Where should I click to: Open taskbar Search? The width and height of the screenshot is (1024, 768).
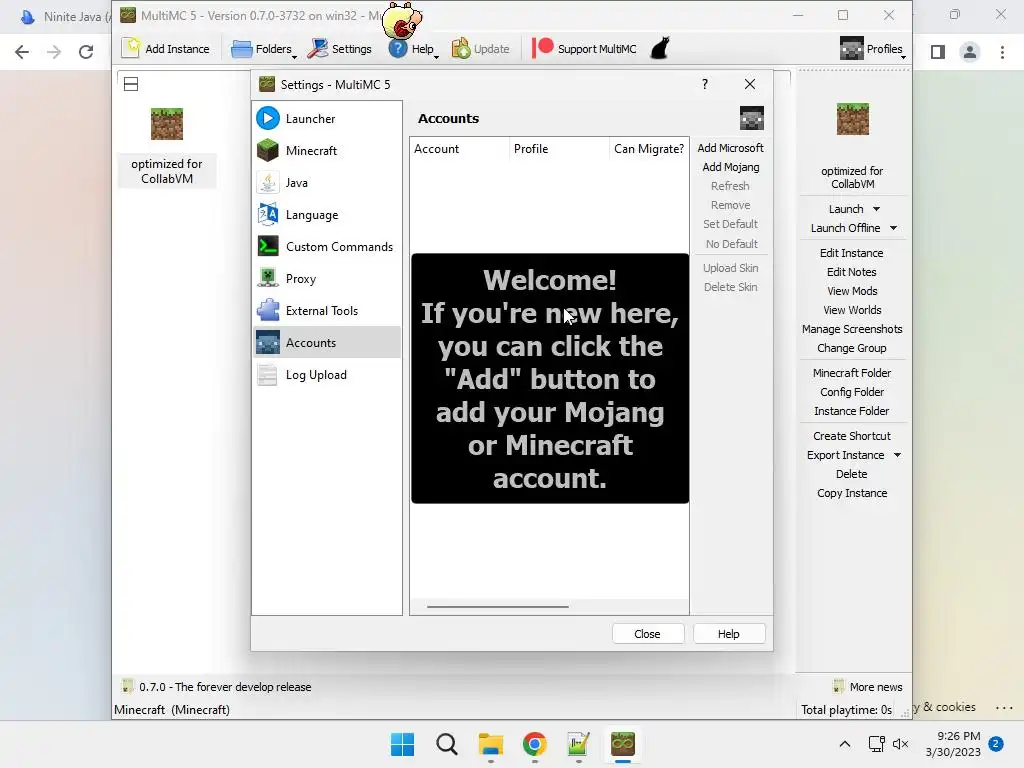(447, 744)
